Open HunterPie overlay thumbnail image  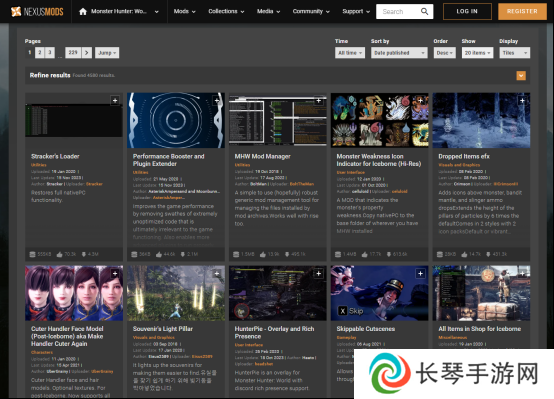pyautogui.click(x=278, y=293)
